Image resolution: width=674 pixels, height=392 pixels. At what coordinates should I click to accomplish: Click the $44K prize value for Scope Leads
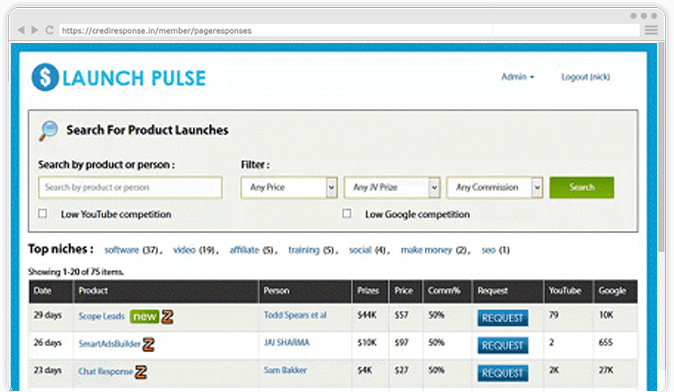pos(367,315)
